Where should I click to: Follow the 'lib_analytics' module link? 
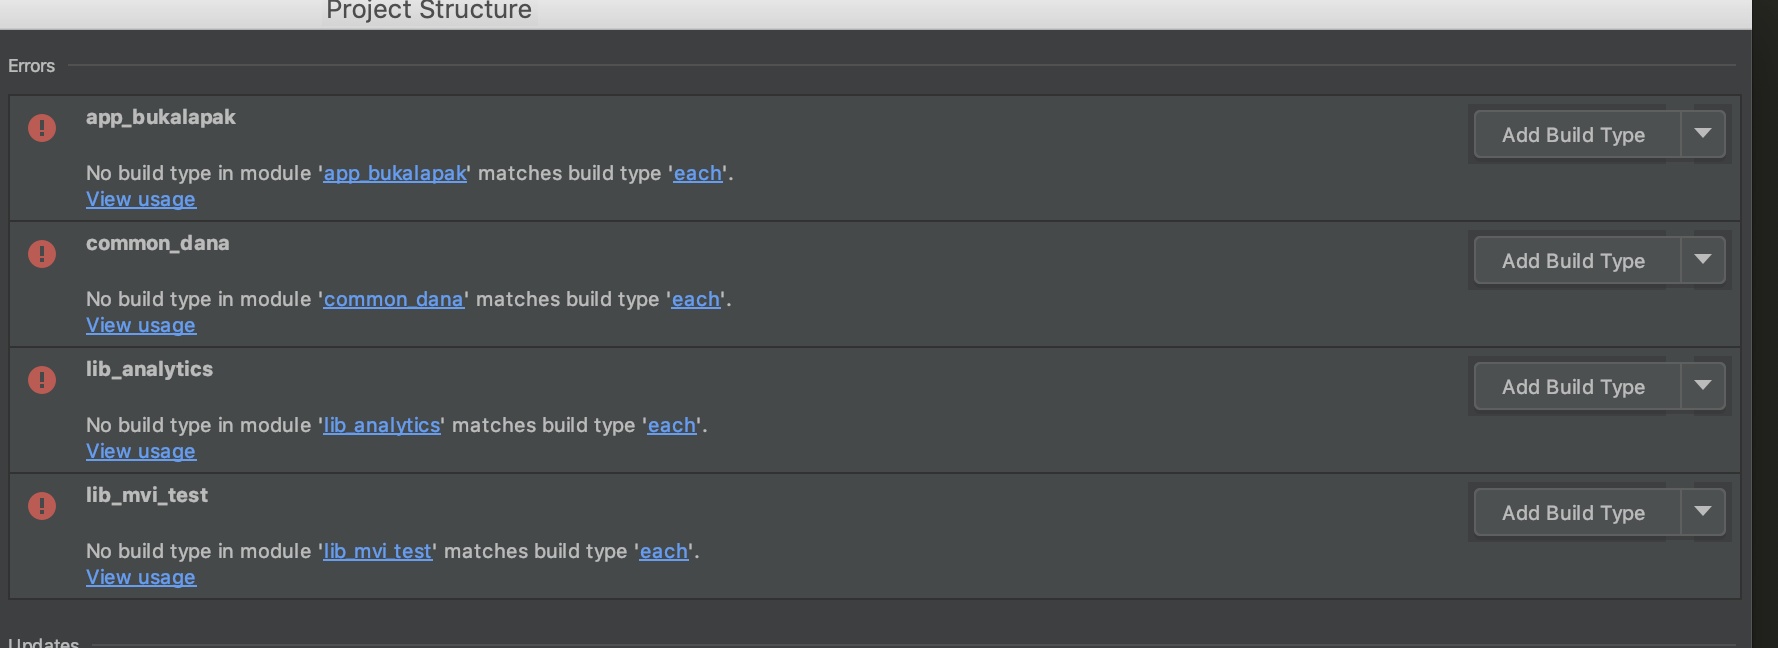(382, 426)
